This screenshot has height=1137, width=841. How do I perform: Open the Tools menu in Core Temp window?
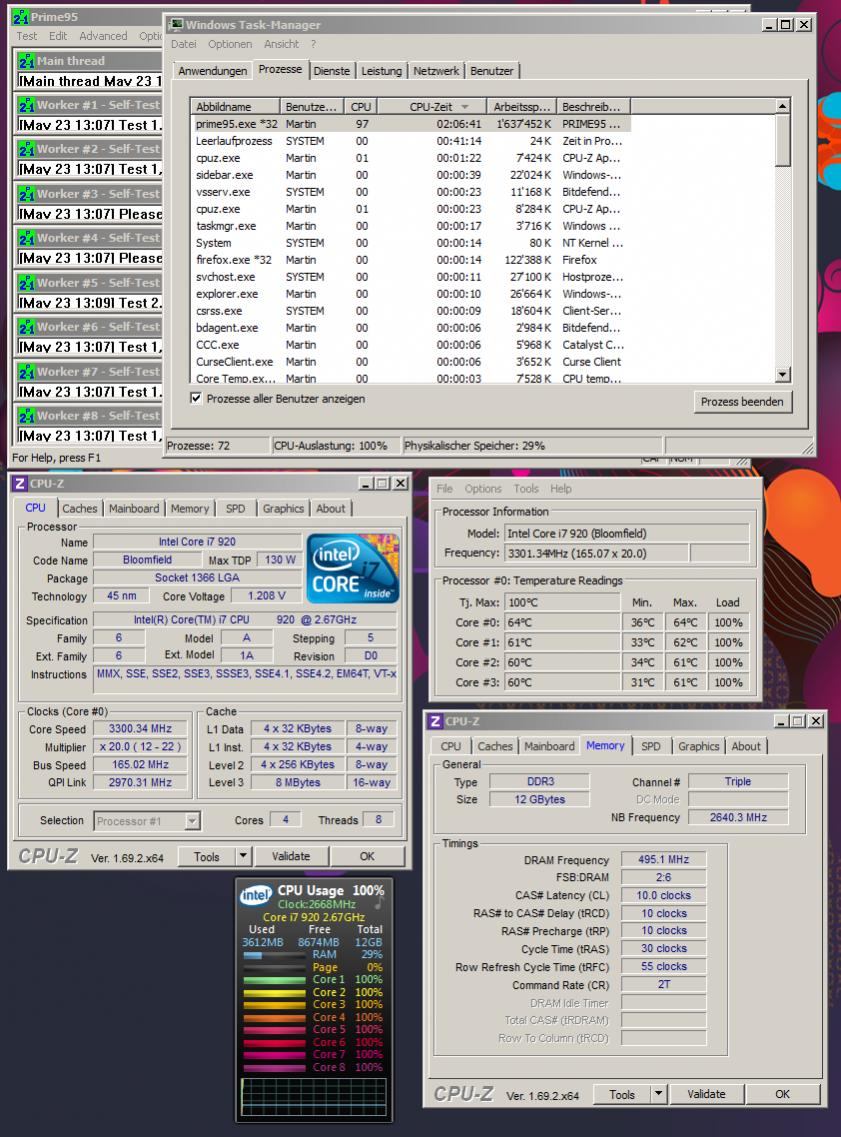click(x=526, y=489)
